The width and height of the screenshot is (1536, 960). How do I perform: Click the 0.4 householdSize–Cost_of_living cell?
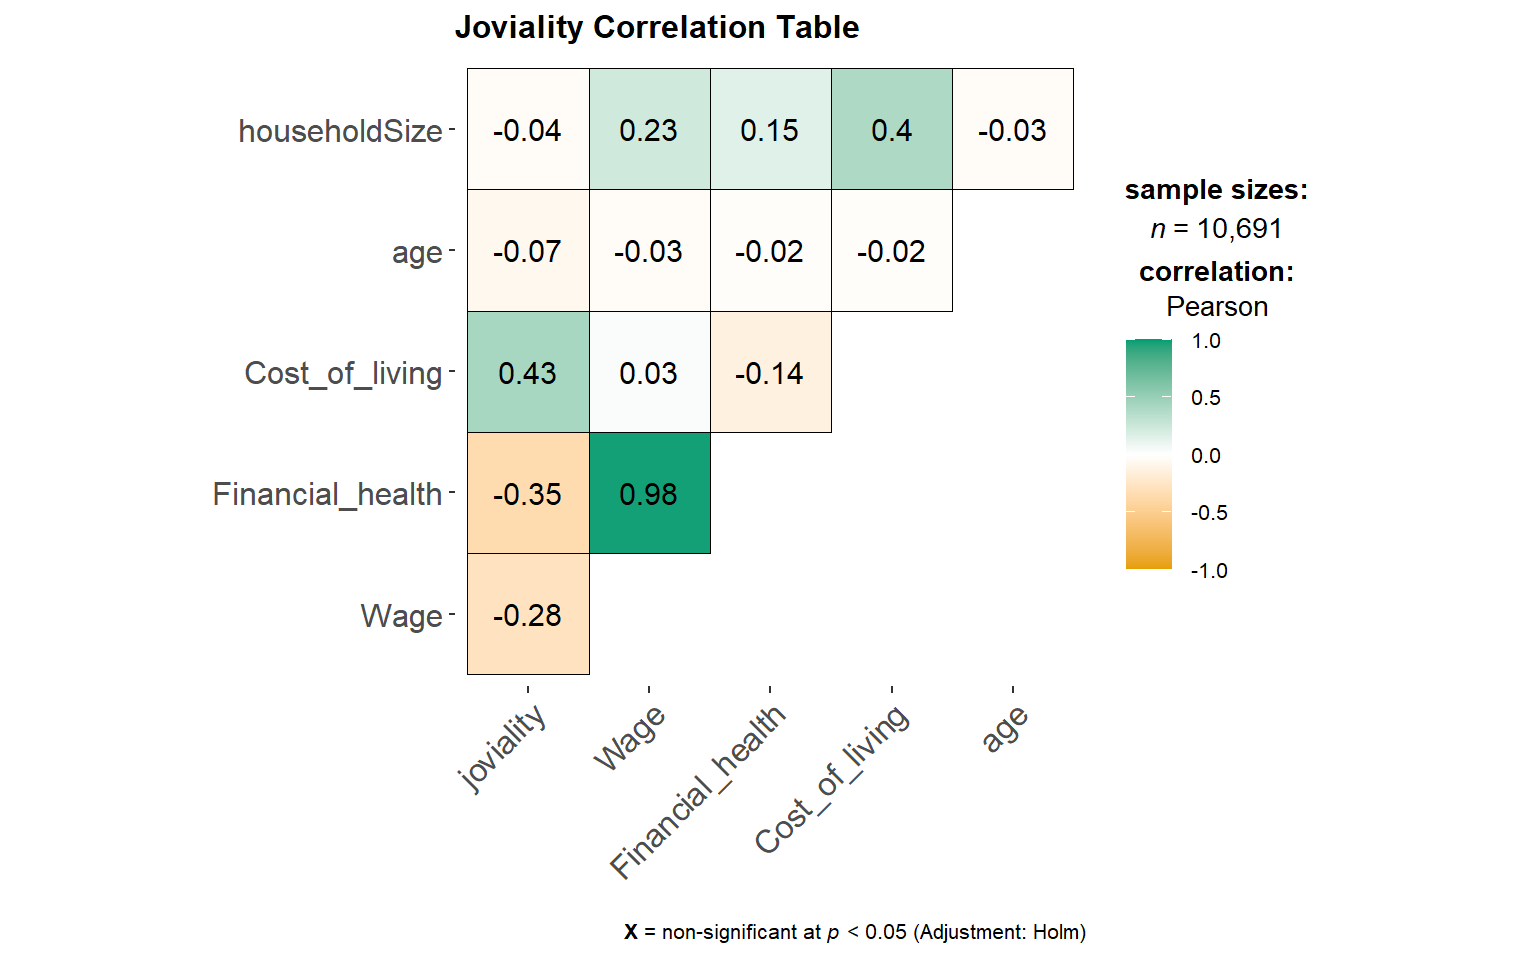[x=891, y=130]
